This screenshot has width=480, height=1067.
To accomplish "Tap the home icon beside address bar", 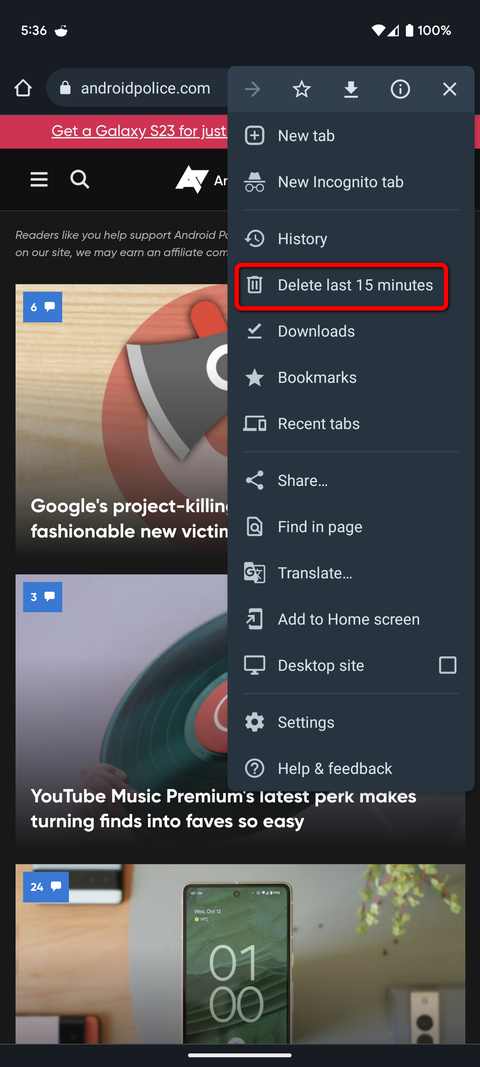I will 23,88.
